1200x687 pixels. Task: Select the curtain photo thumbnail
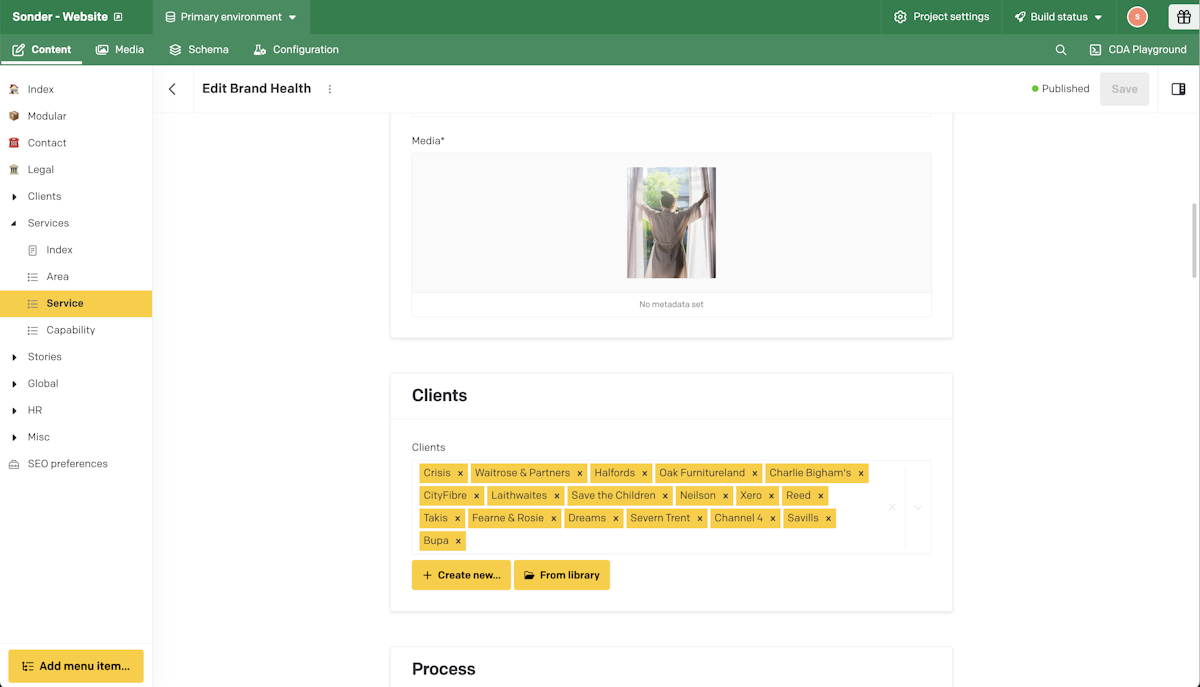671,222
